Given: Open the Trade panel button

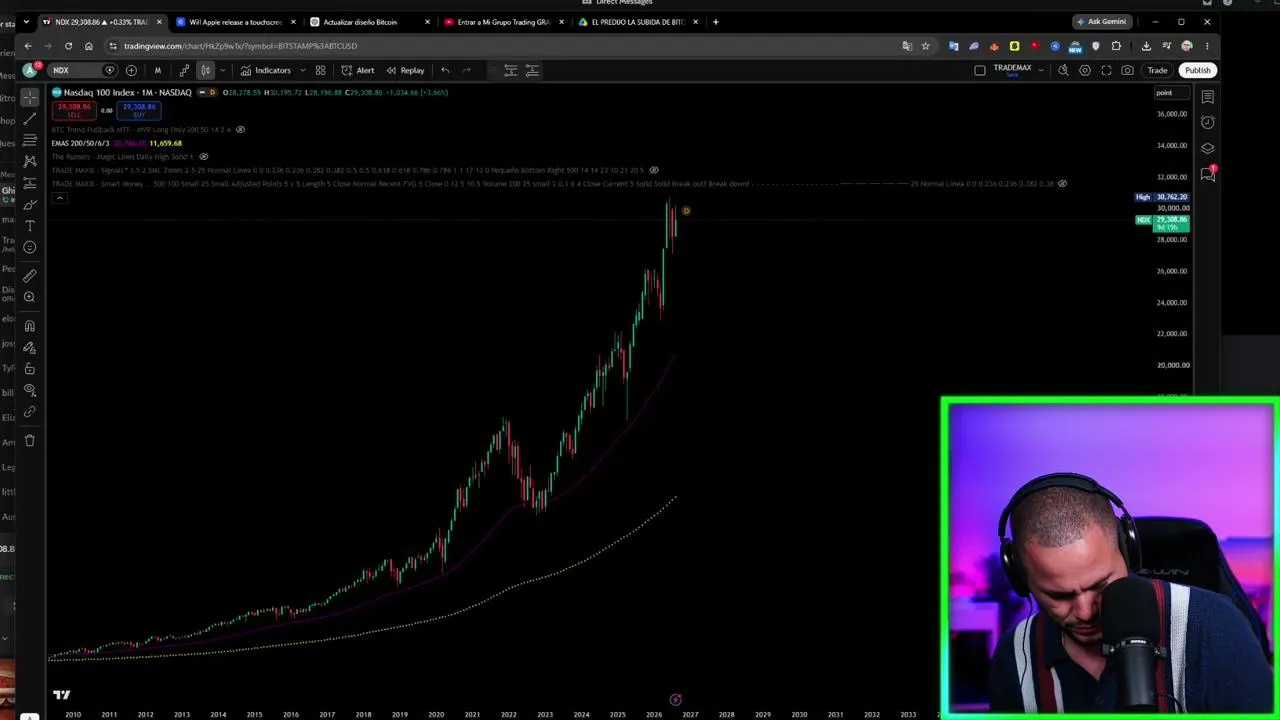Looking at the screenshot, I should coord(1157,70).
